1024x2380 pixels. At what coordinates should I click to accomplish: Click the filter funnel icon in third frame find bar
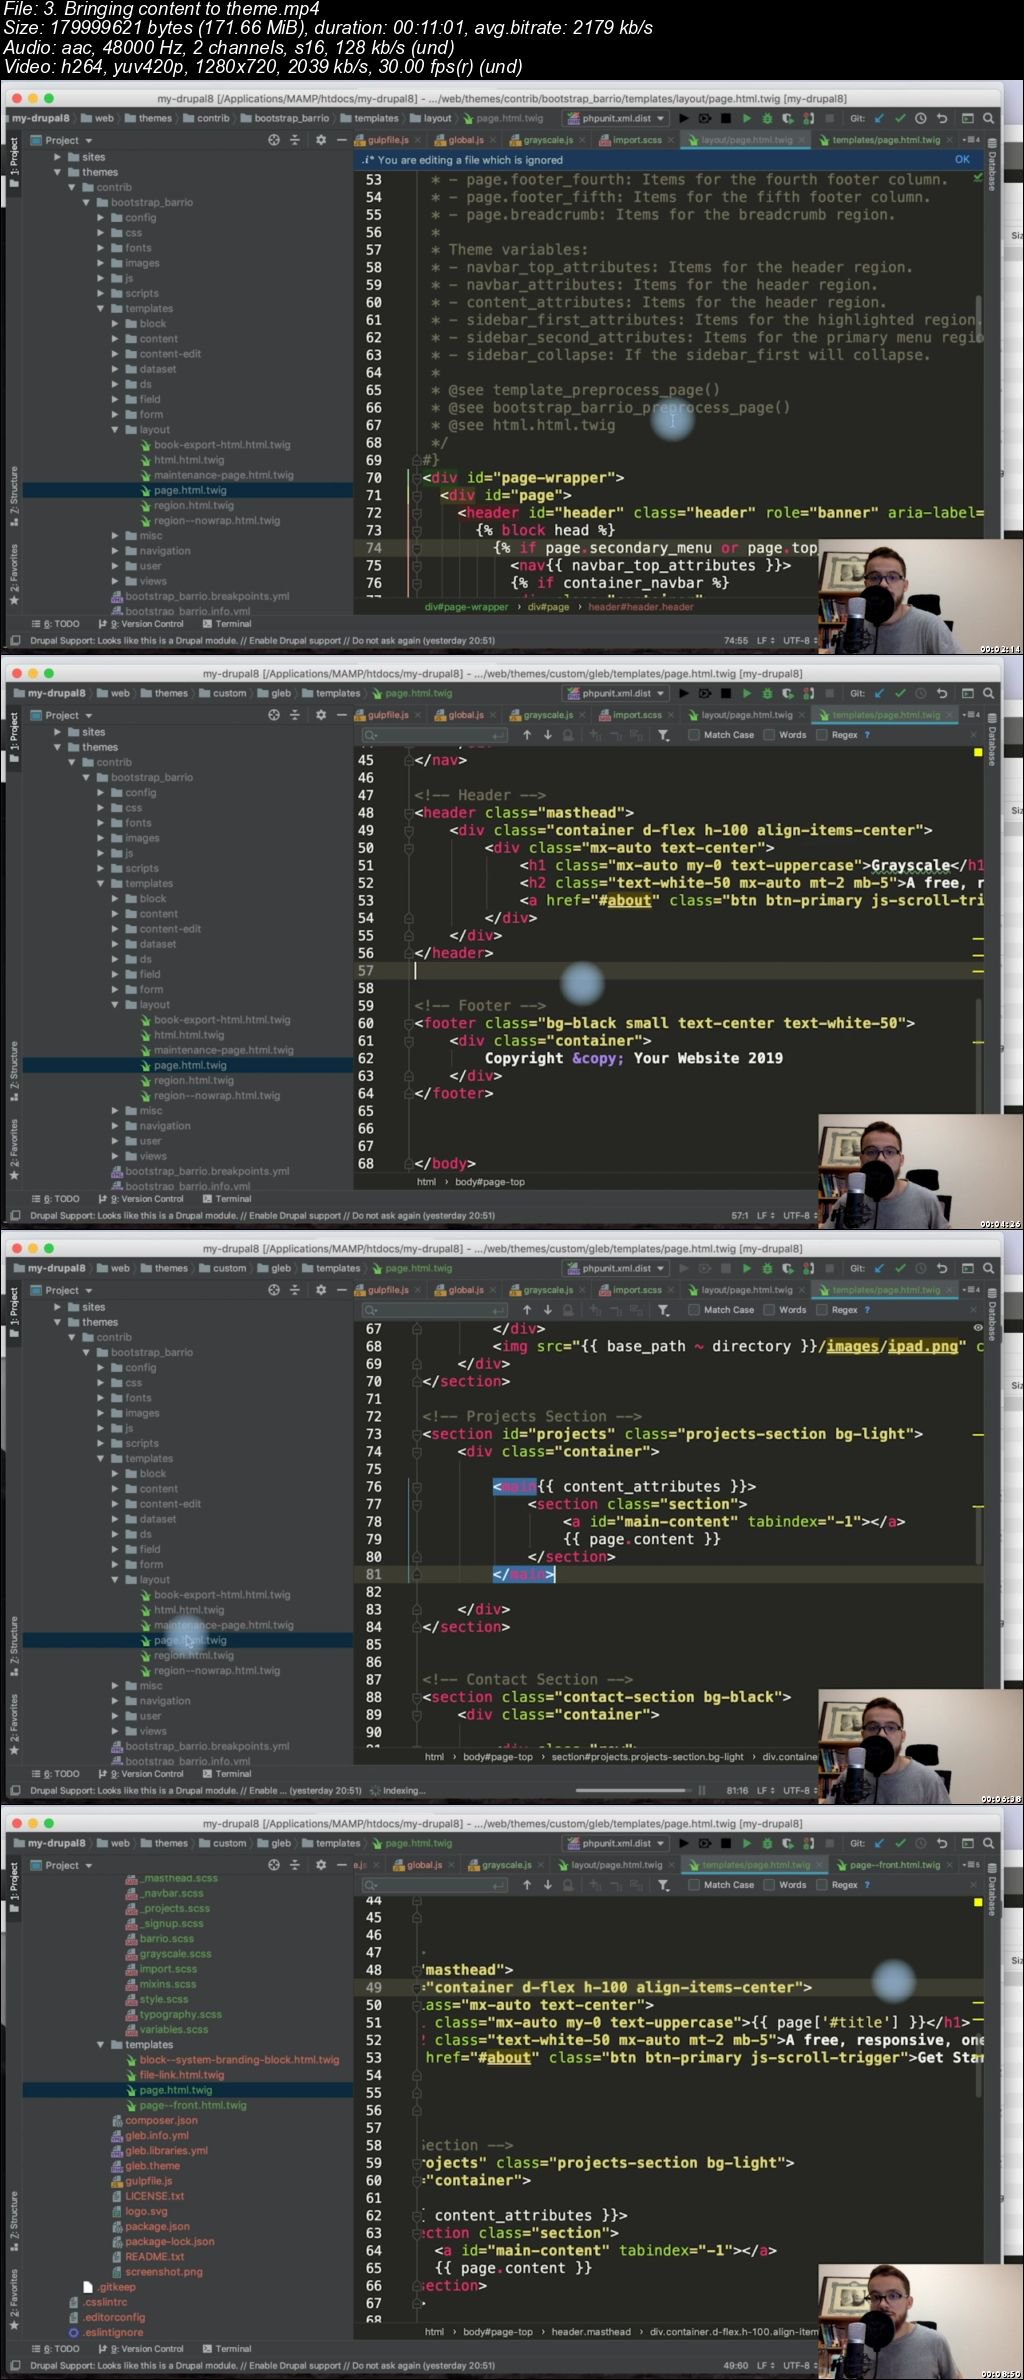[663, 1310]
